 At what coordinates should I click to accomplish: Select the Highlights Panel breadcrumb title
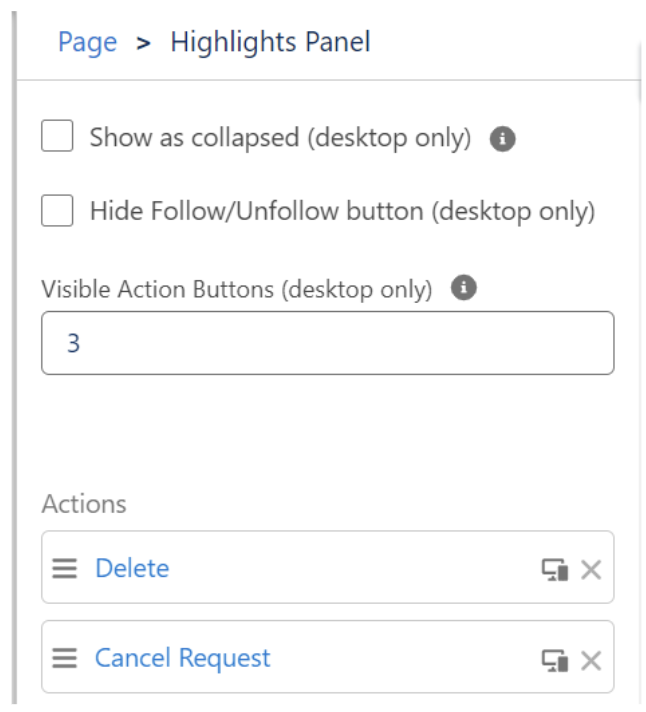(271, 42)
